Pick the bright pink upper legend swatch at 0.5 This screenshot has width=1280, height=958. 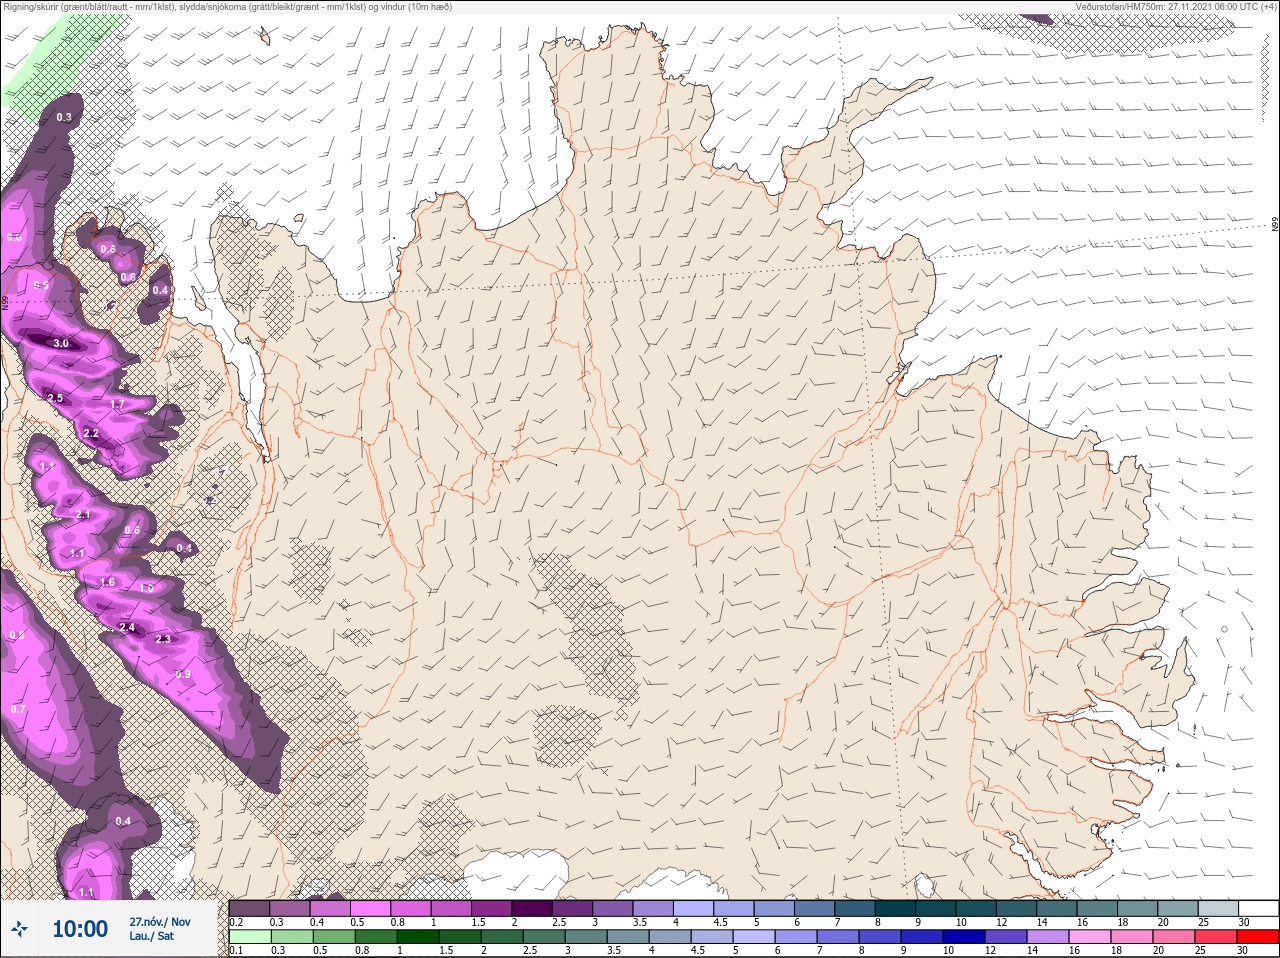(x=371, y=908)
